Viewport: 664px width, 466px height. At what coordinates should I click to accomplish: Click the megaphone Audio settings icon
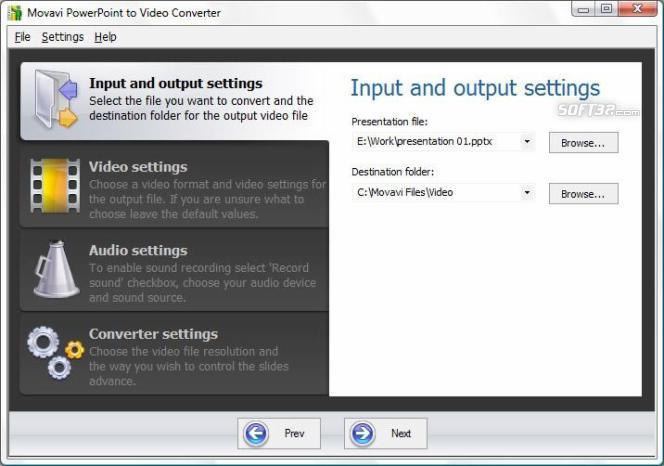55,268
